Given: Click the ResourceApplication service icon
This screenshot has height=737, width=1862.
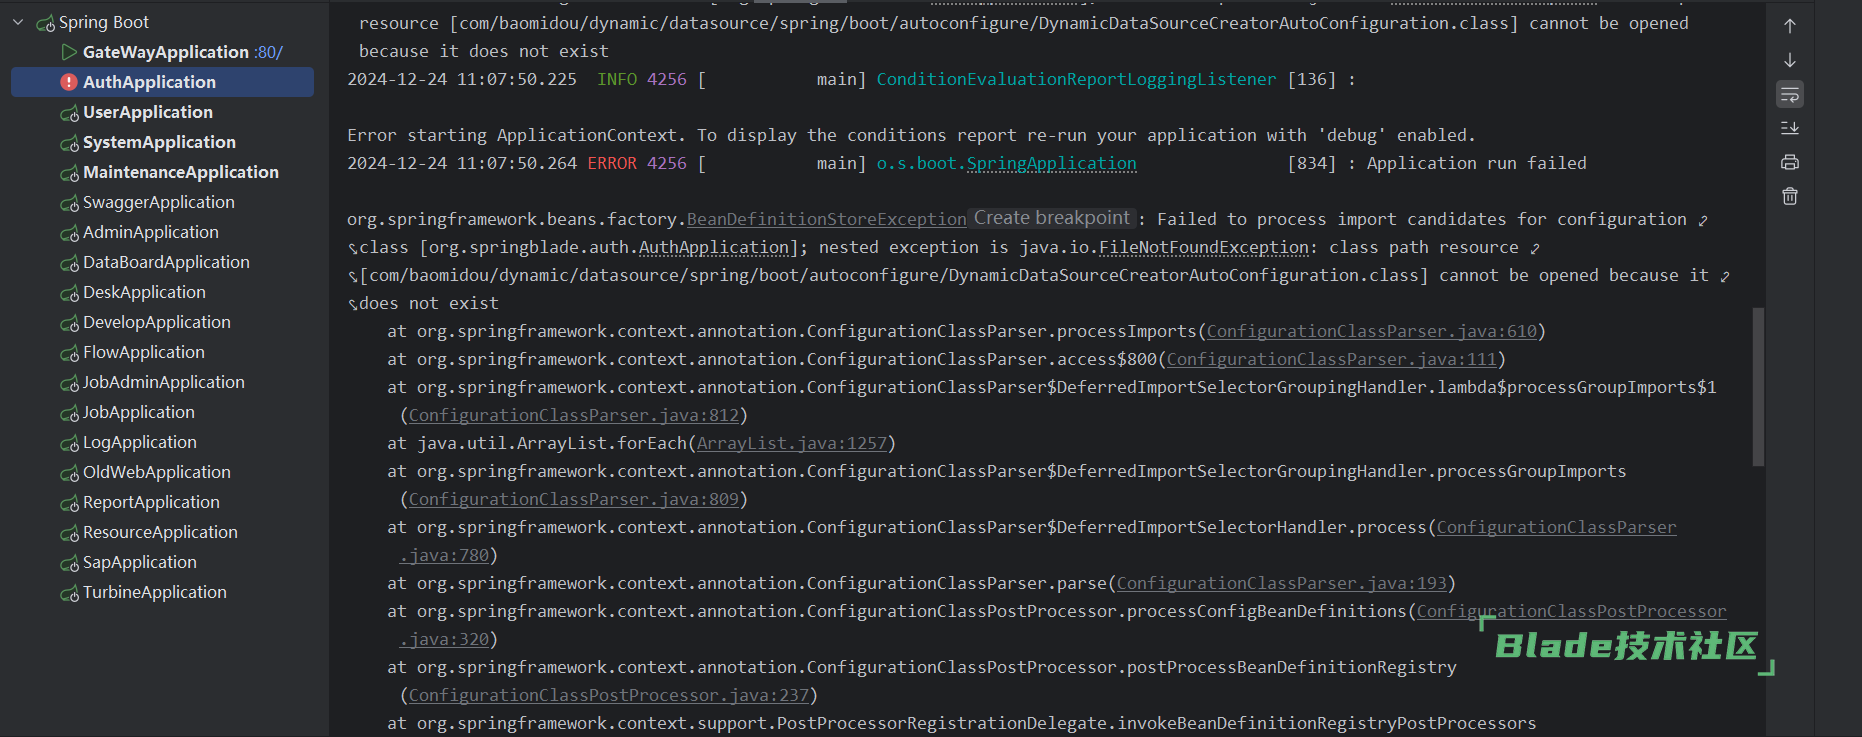Looking at the screenshot, I should [x=69, y=533].
